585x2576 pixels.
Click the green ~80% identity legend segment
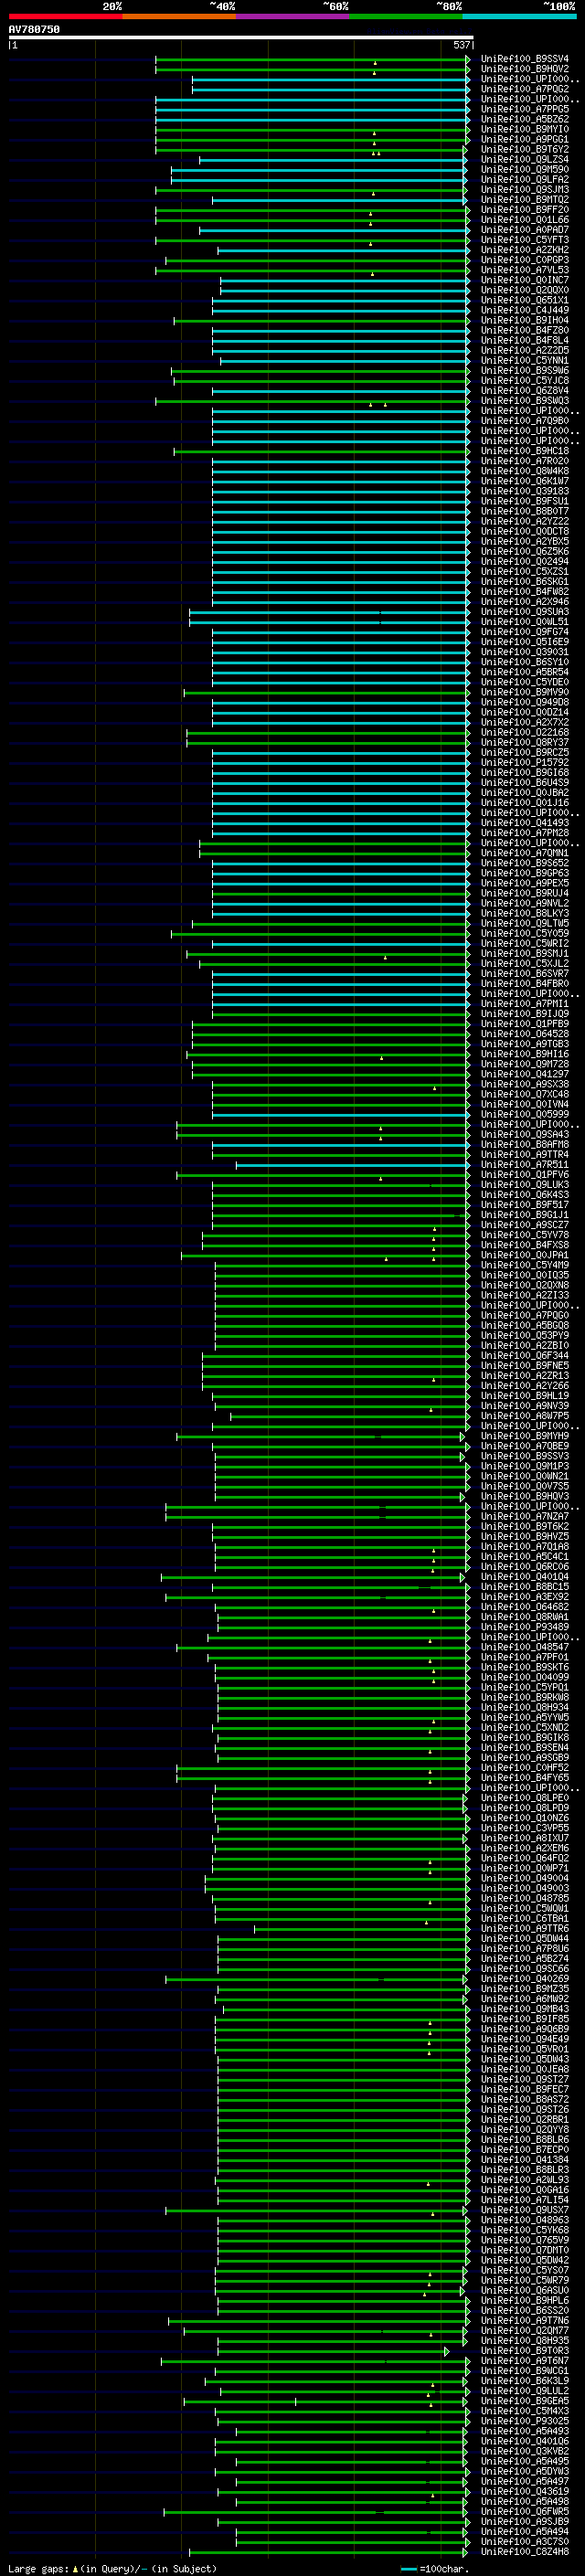click(406, 16)
